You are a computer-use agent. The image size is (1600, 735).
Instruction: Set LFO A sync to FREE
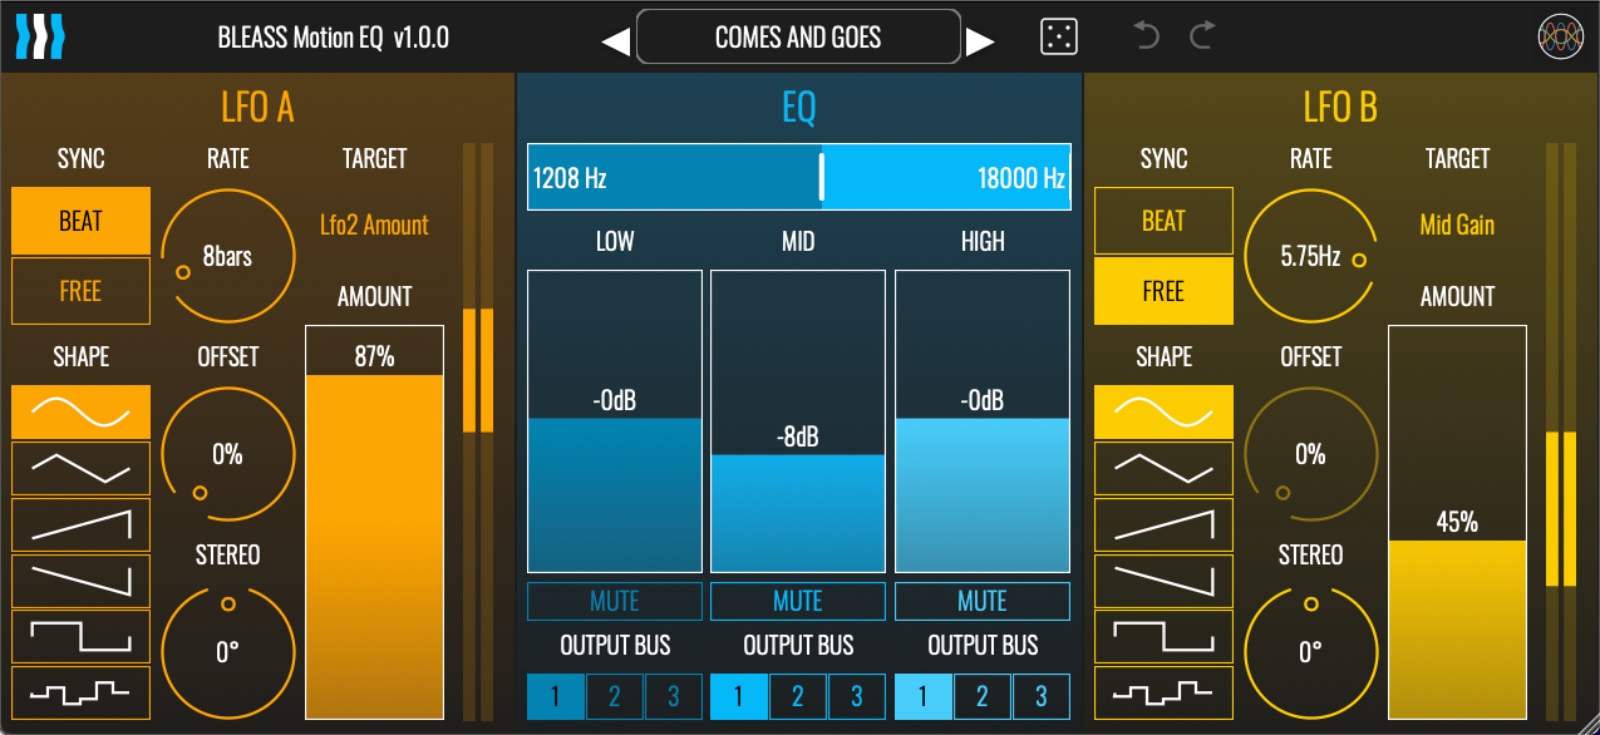(x=80, y=291)
